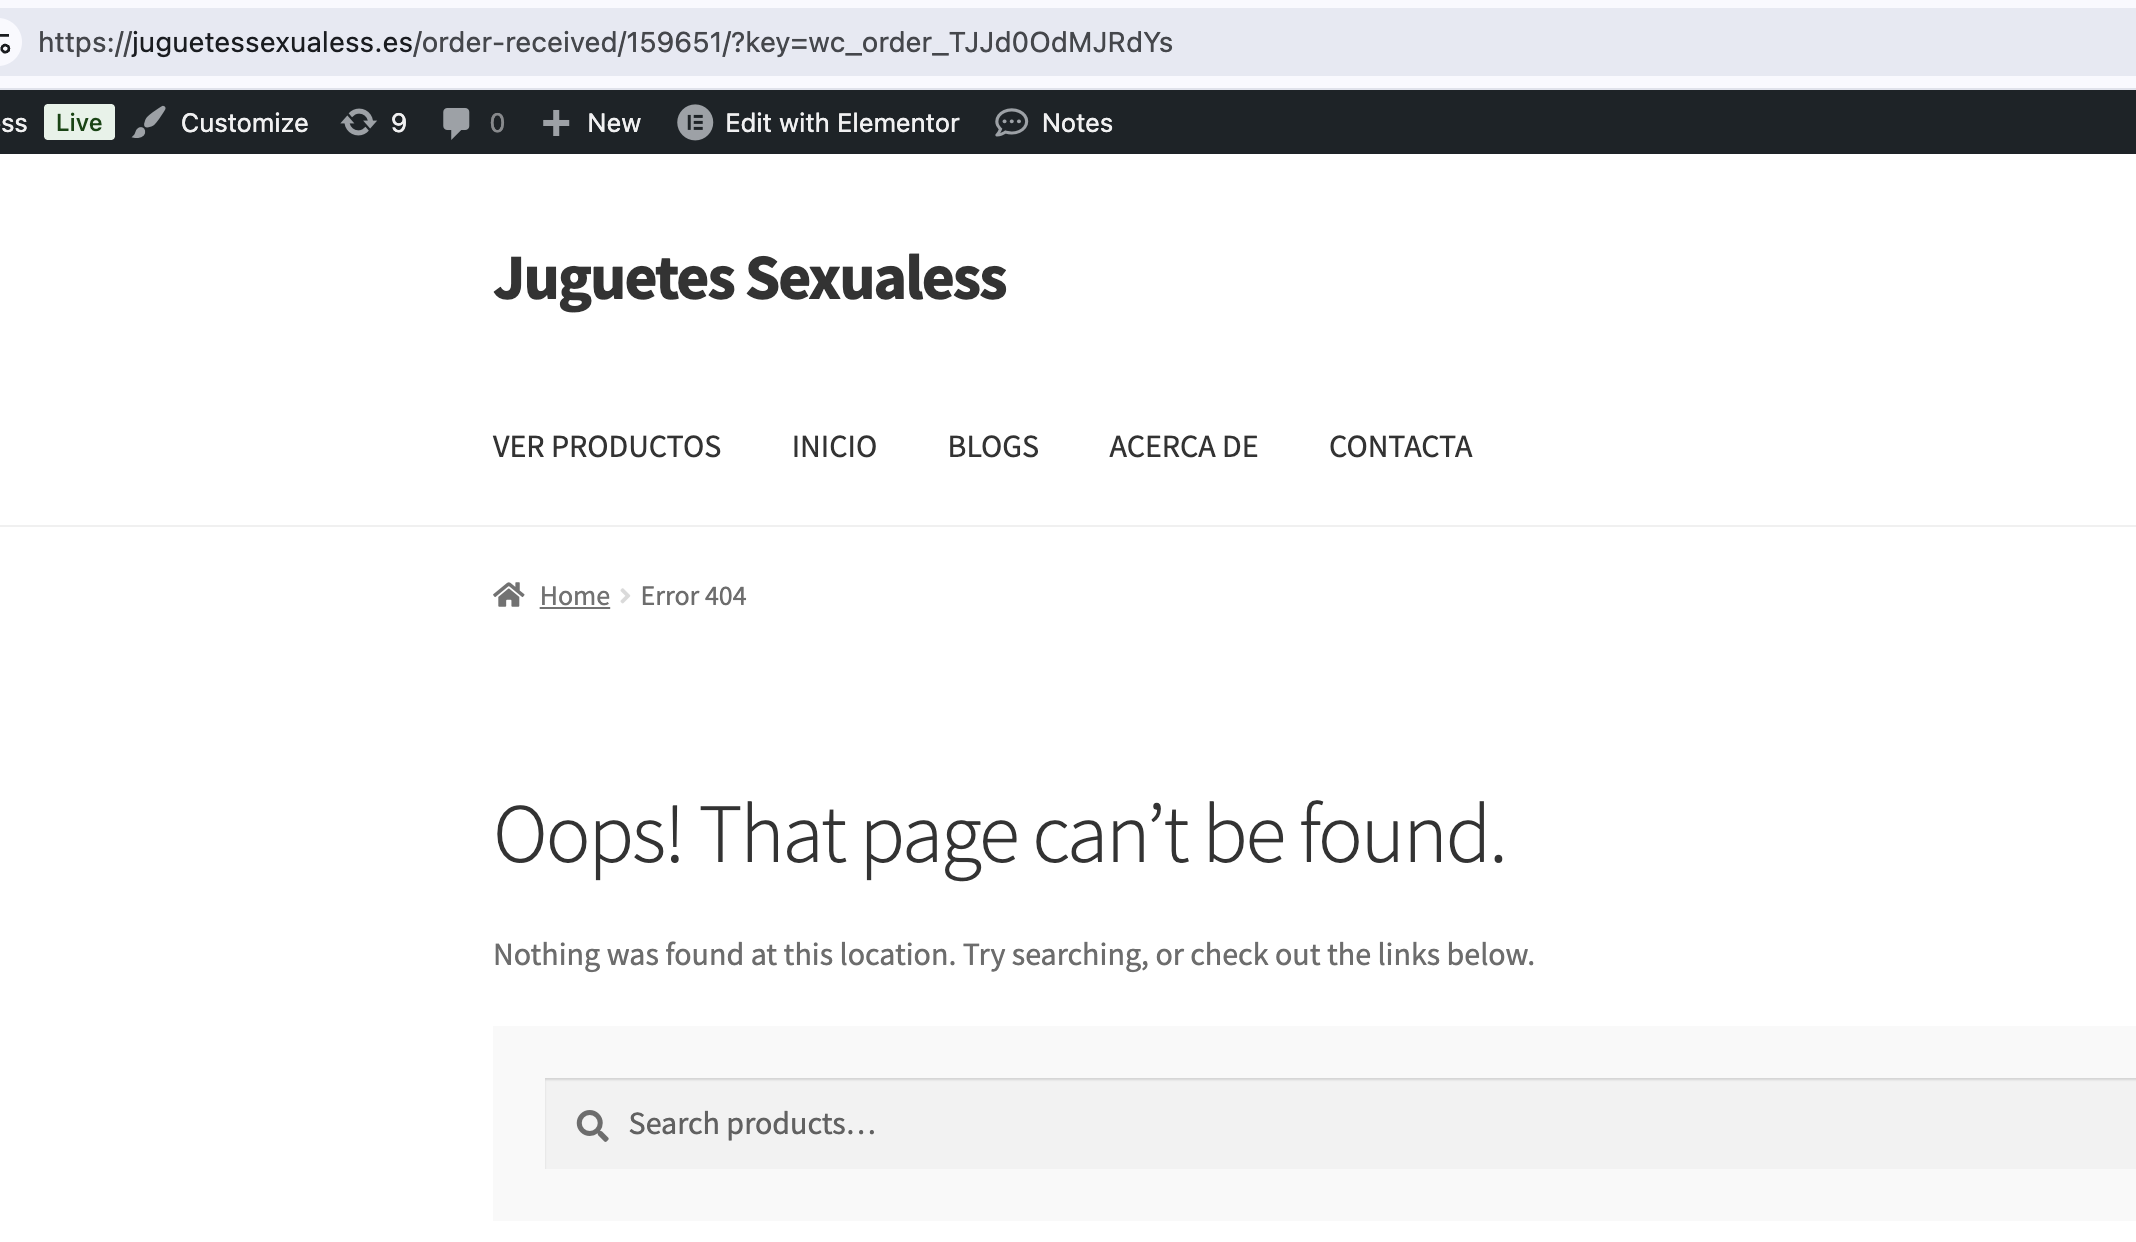
Task: Open the VER PRODUCTOS menu item
Action: (x=606, y=446)
